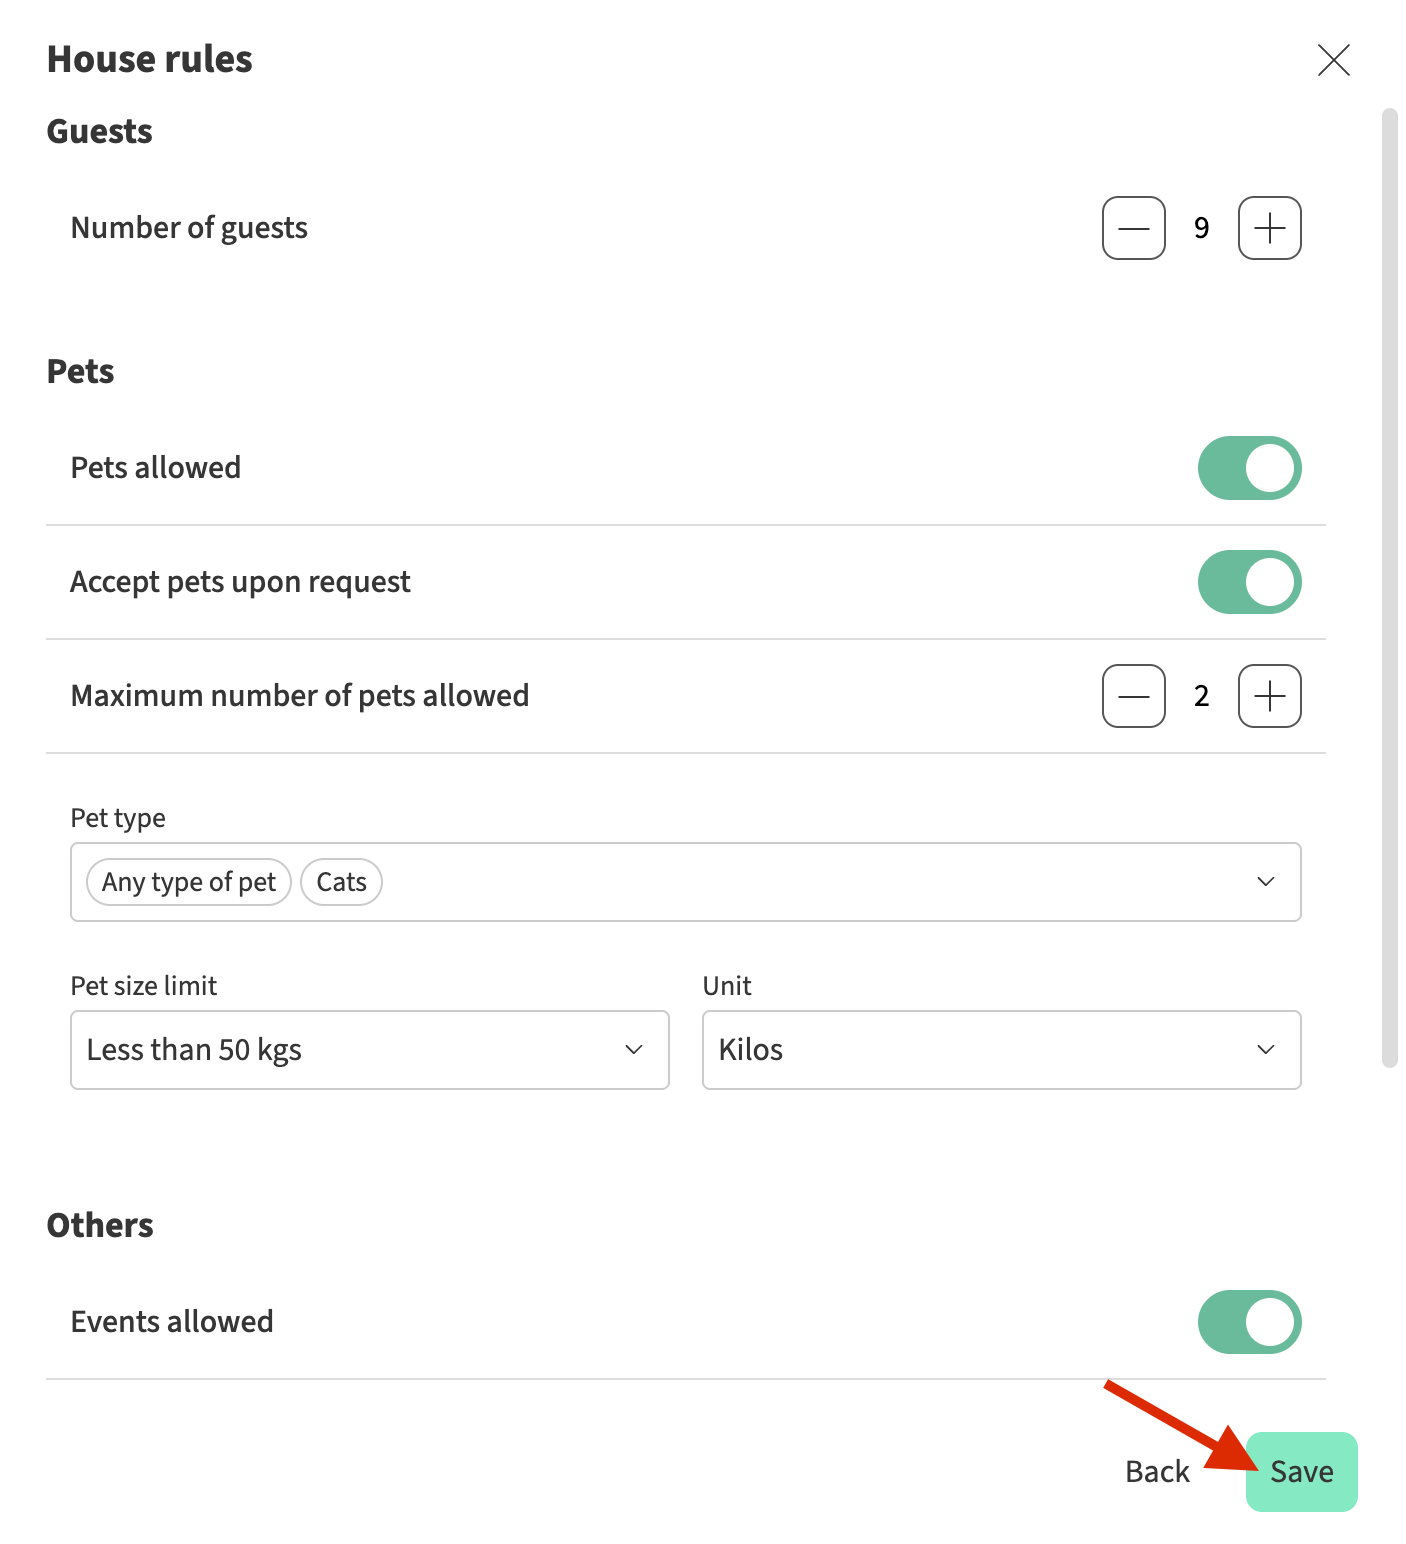Turn off Events allowed switch
This screenshot has width=1406, height=1544.
tap(1249, 1322)
